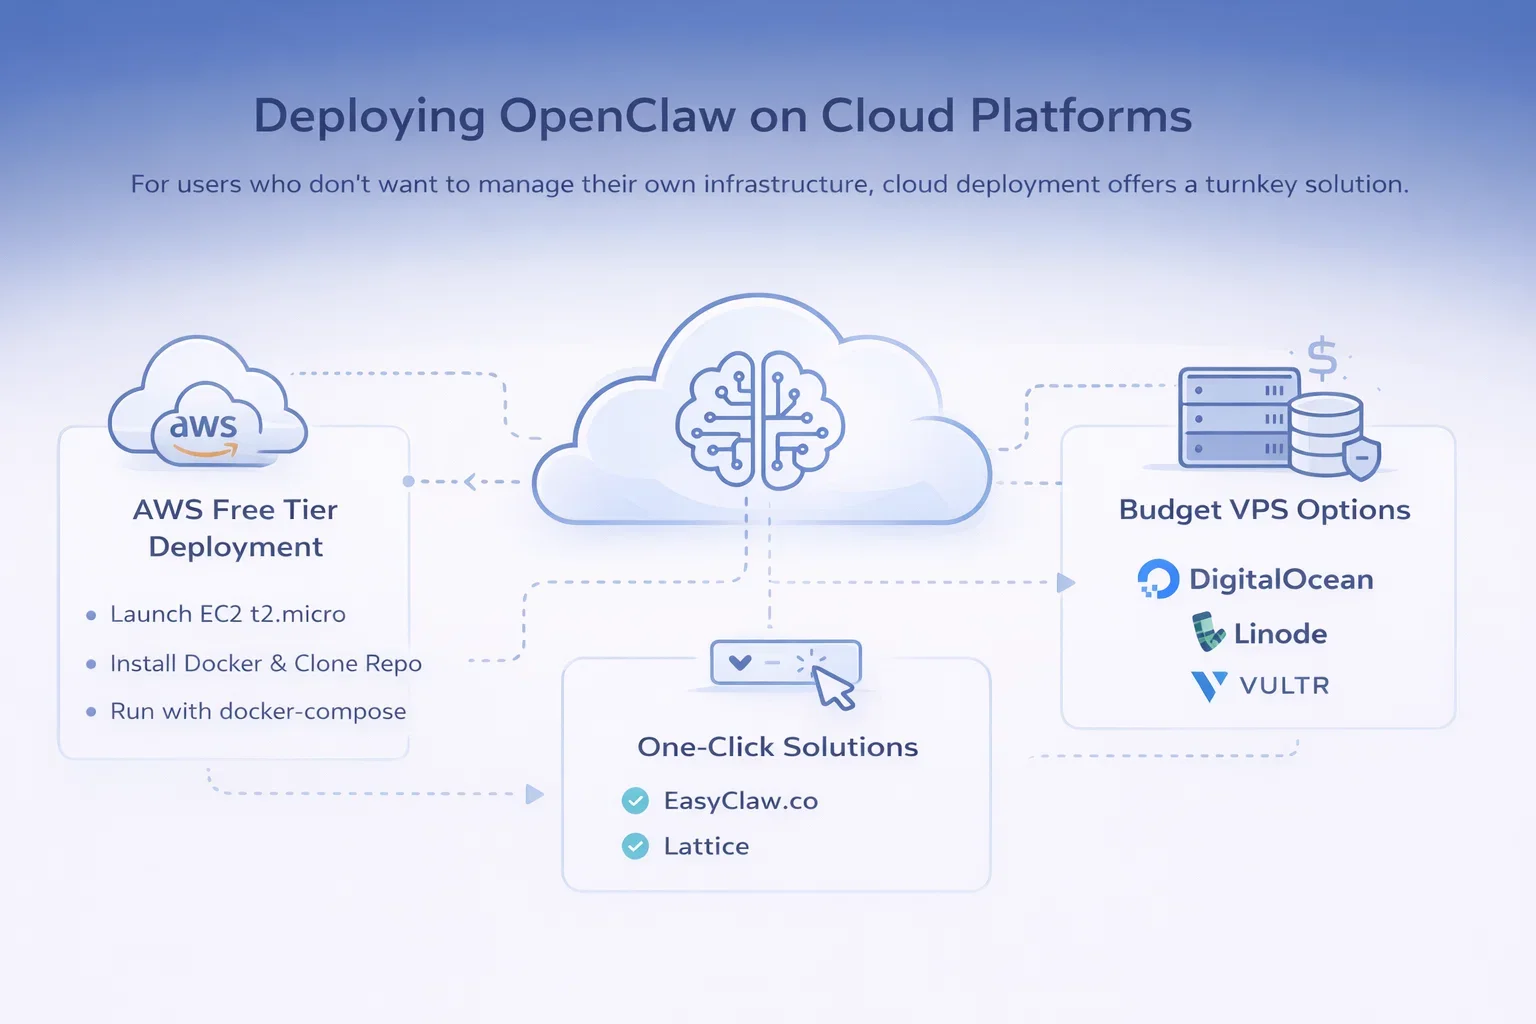1536x1024 pixels.
Task: Select the Budget VPS Options heading
Action: click(1264, 510)
